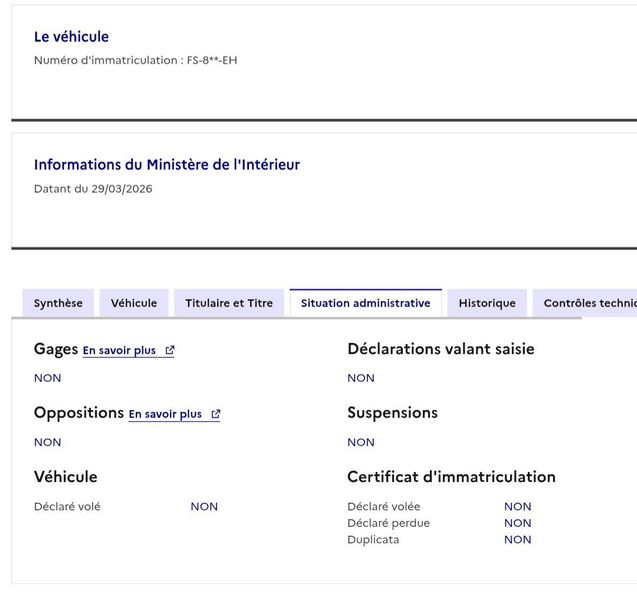This screenshot has height=600, width=637.
Task: Click the date 'Datant du 29/03/2026'
Action: (x=93, y=189)
